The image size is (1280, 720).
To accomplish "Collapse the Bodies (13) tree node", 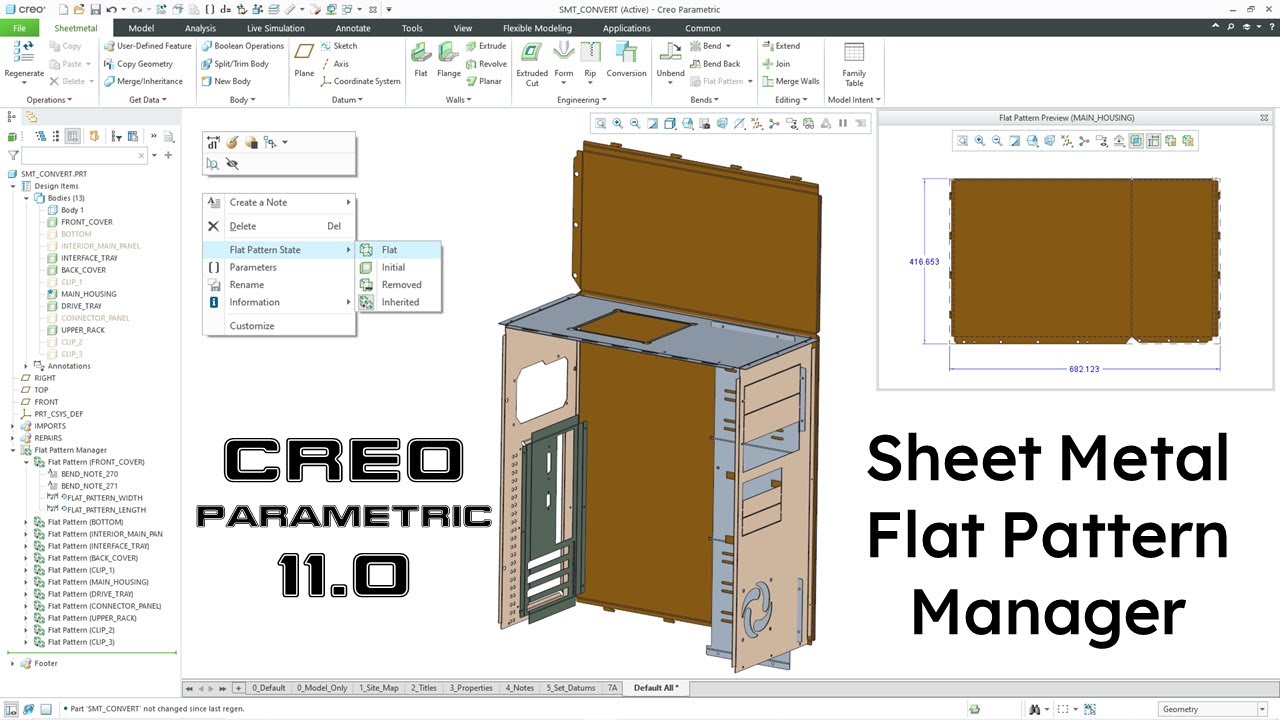I will pyautogui.click(x=28, y=198).
